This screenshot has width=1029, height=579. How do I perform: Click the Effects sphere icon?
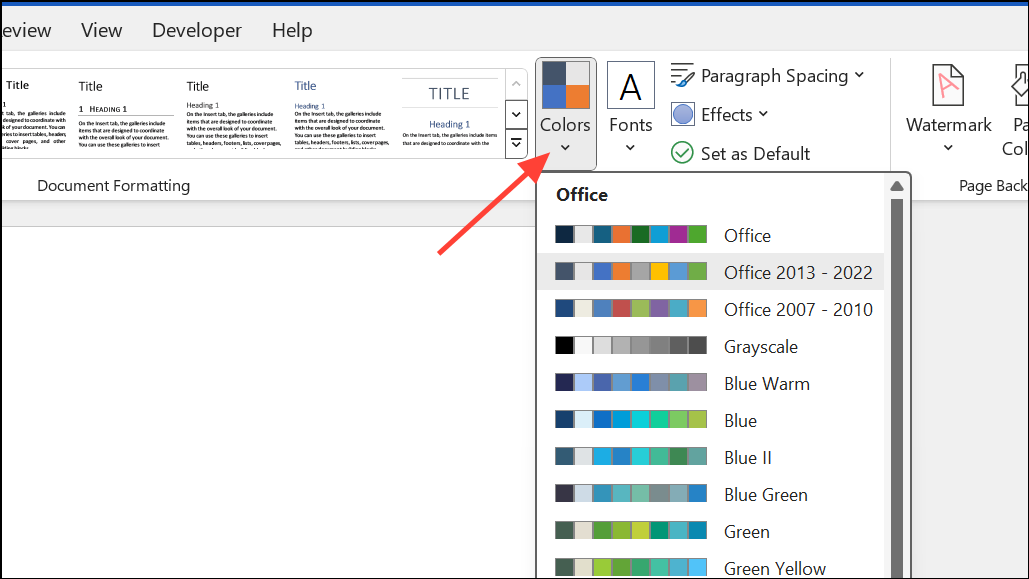tap(682, 114)
